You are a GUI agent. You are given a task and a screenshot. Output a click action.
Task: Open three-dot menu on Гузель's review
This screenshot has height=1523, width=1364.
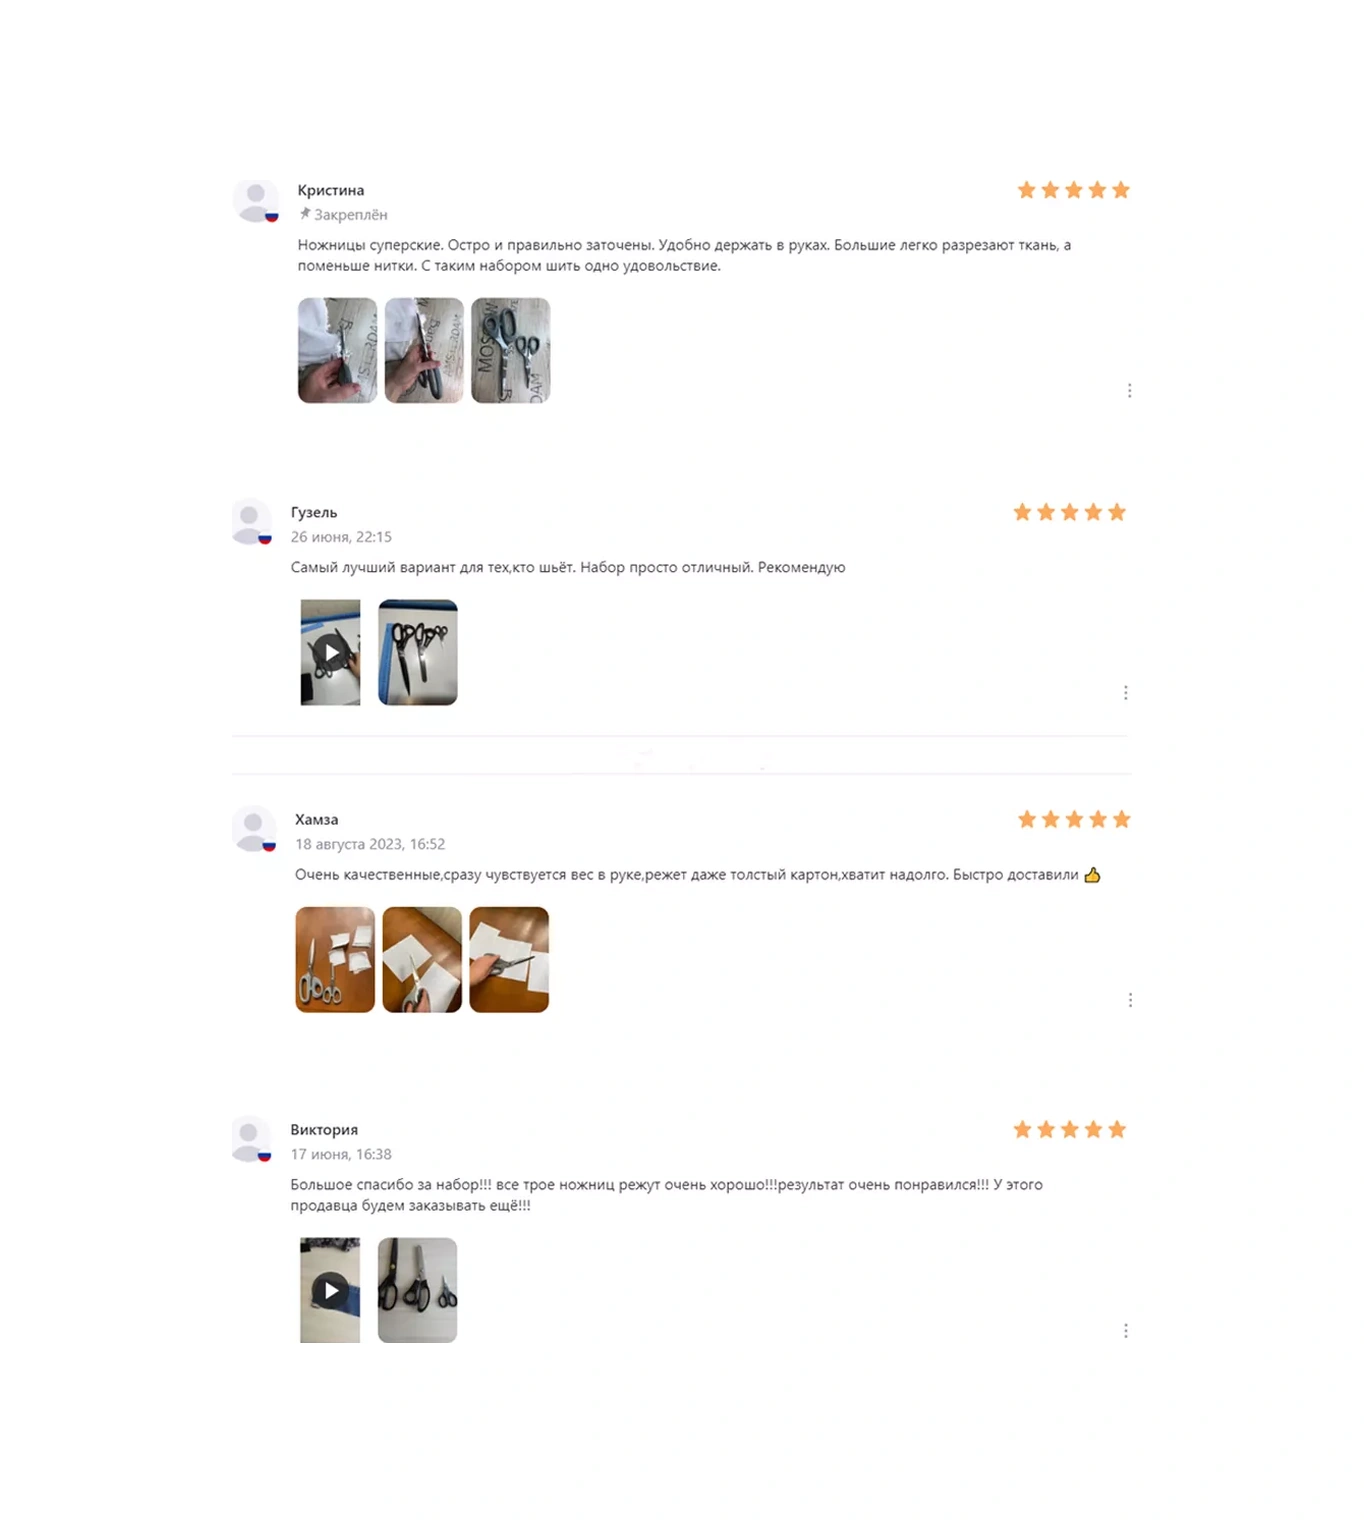(1125, 692)
